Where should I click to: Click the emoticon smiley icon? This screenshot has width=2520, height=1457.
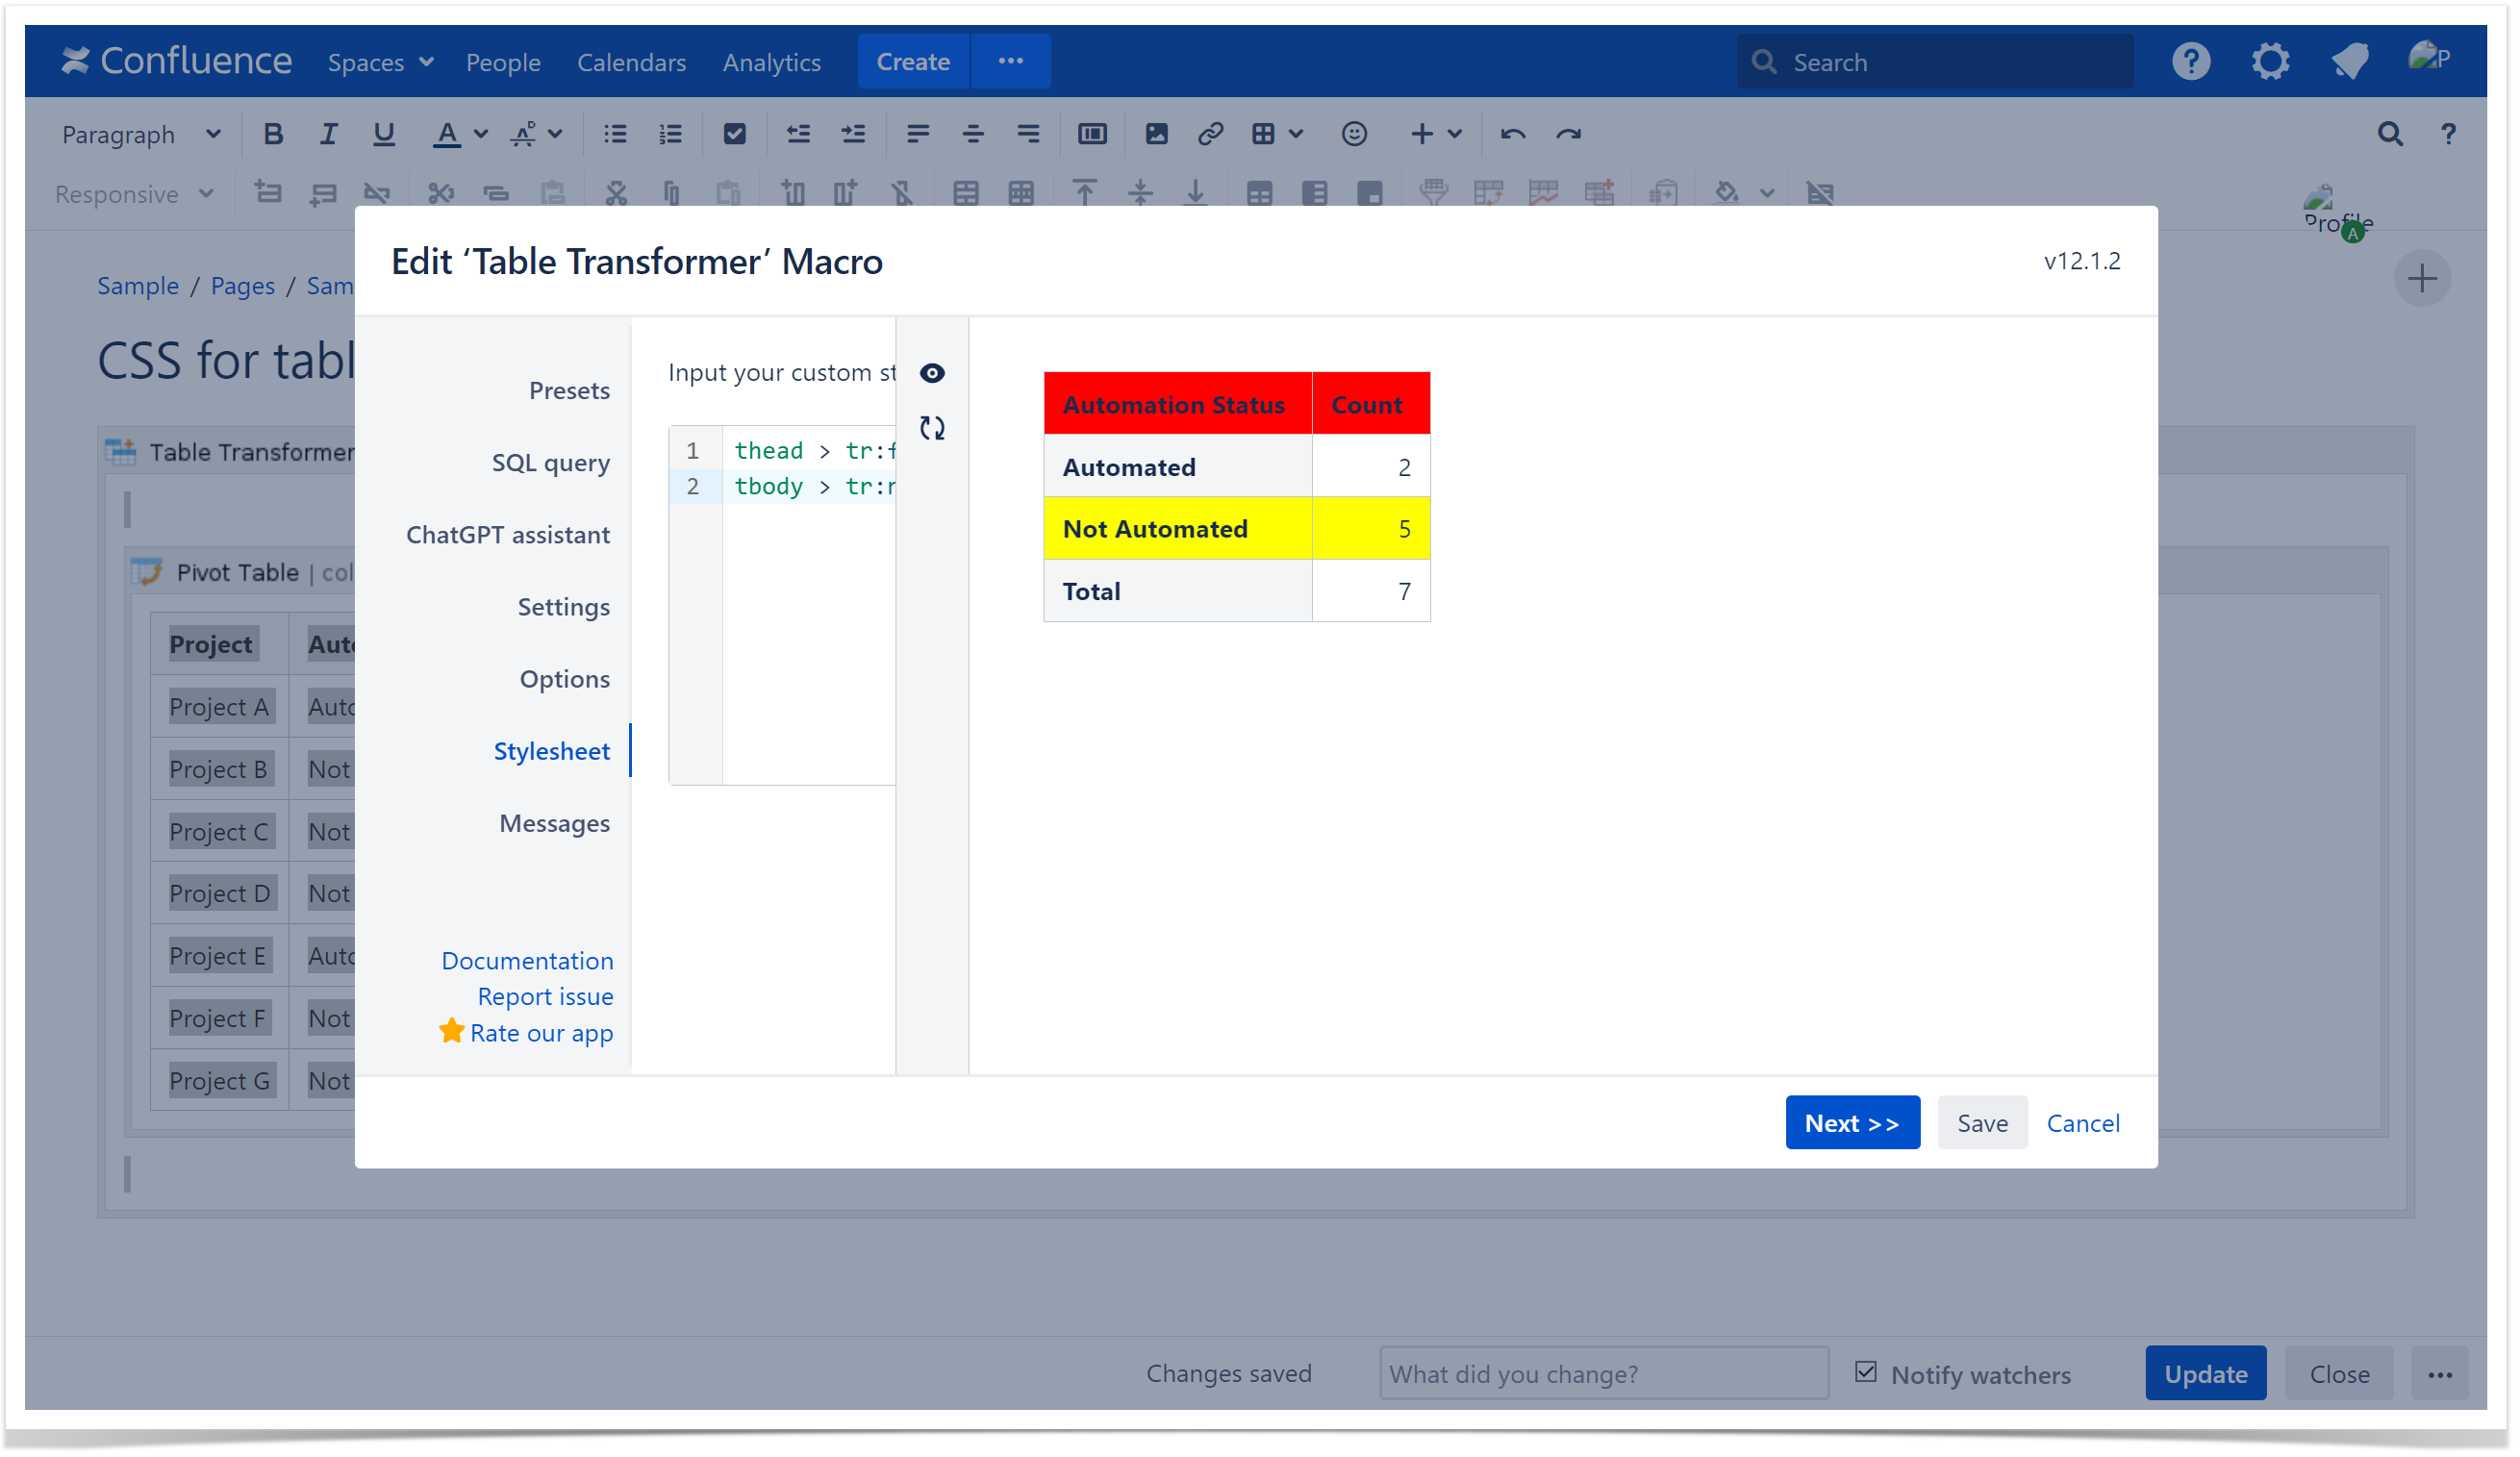(1354, 134)
